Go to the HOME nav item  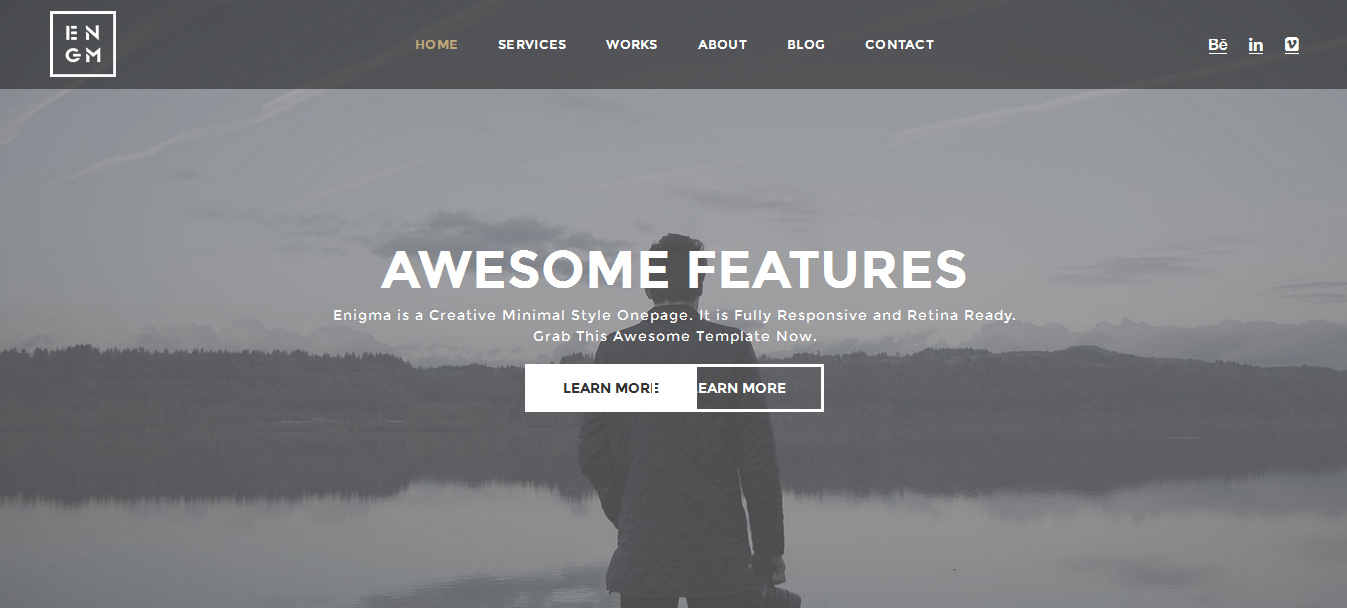click(x=436, y=44)
